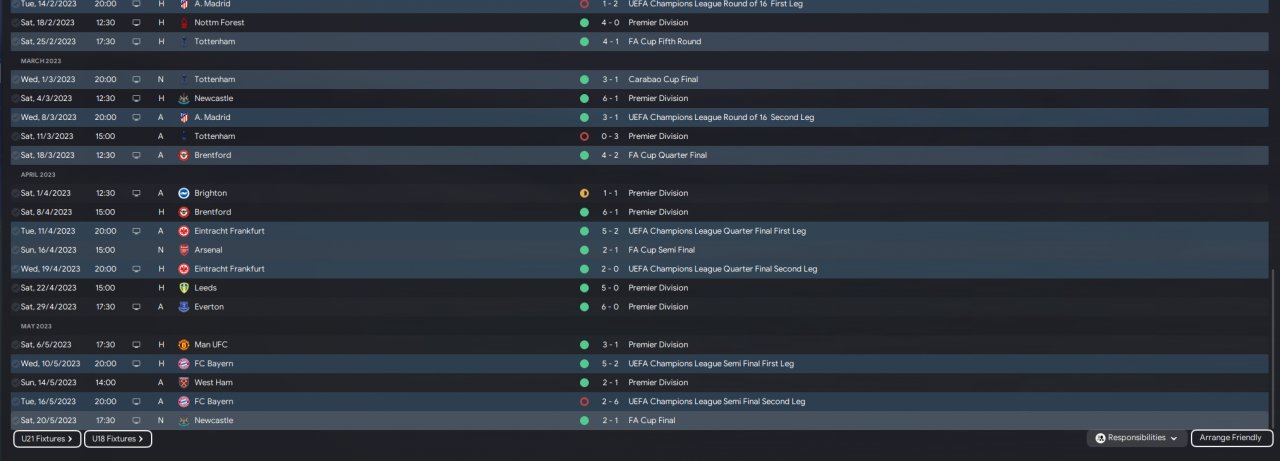Click the Man UFC club badge
This screenshot has height=461, width=1280.
[x=184, y=345]
